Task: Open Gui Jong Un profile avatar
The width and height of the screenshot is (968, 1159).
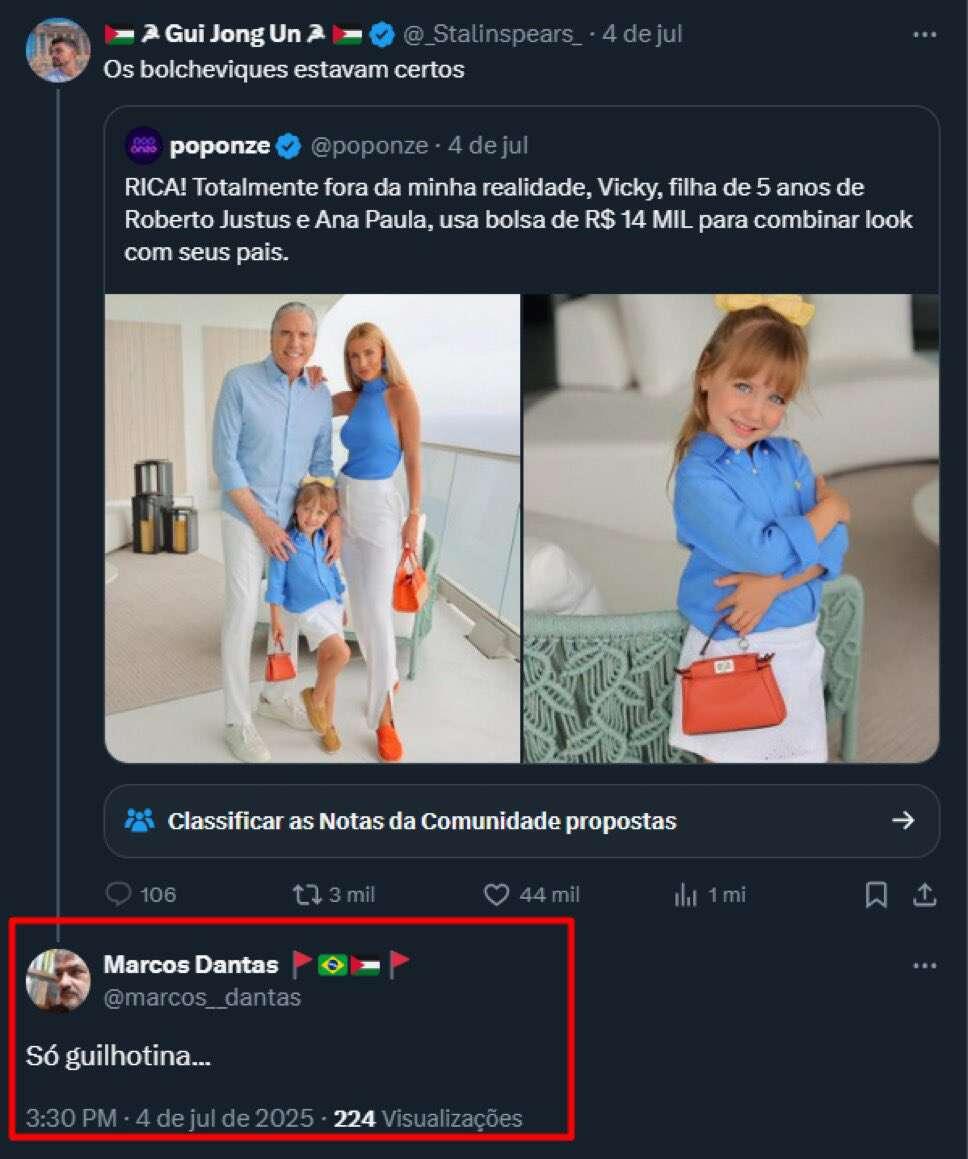Action: [58, 50]
